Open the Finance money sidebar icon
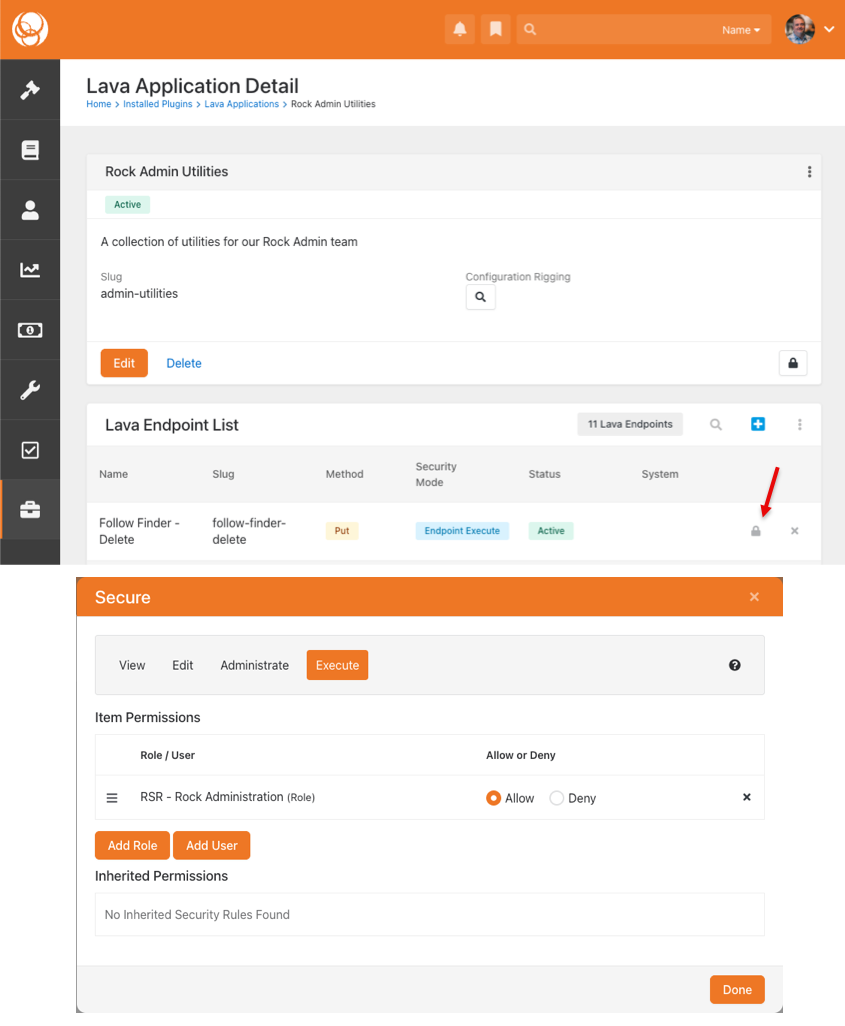Image resolution: width=845 pixels, height=1026 pixels. (x=30, y=330)
